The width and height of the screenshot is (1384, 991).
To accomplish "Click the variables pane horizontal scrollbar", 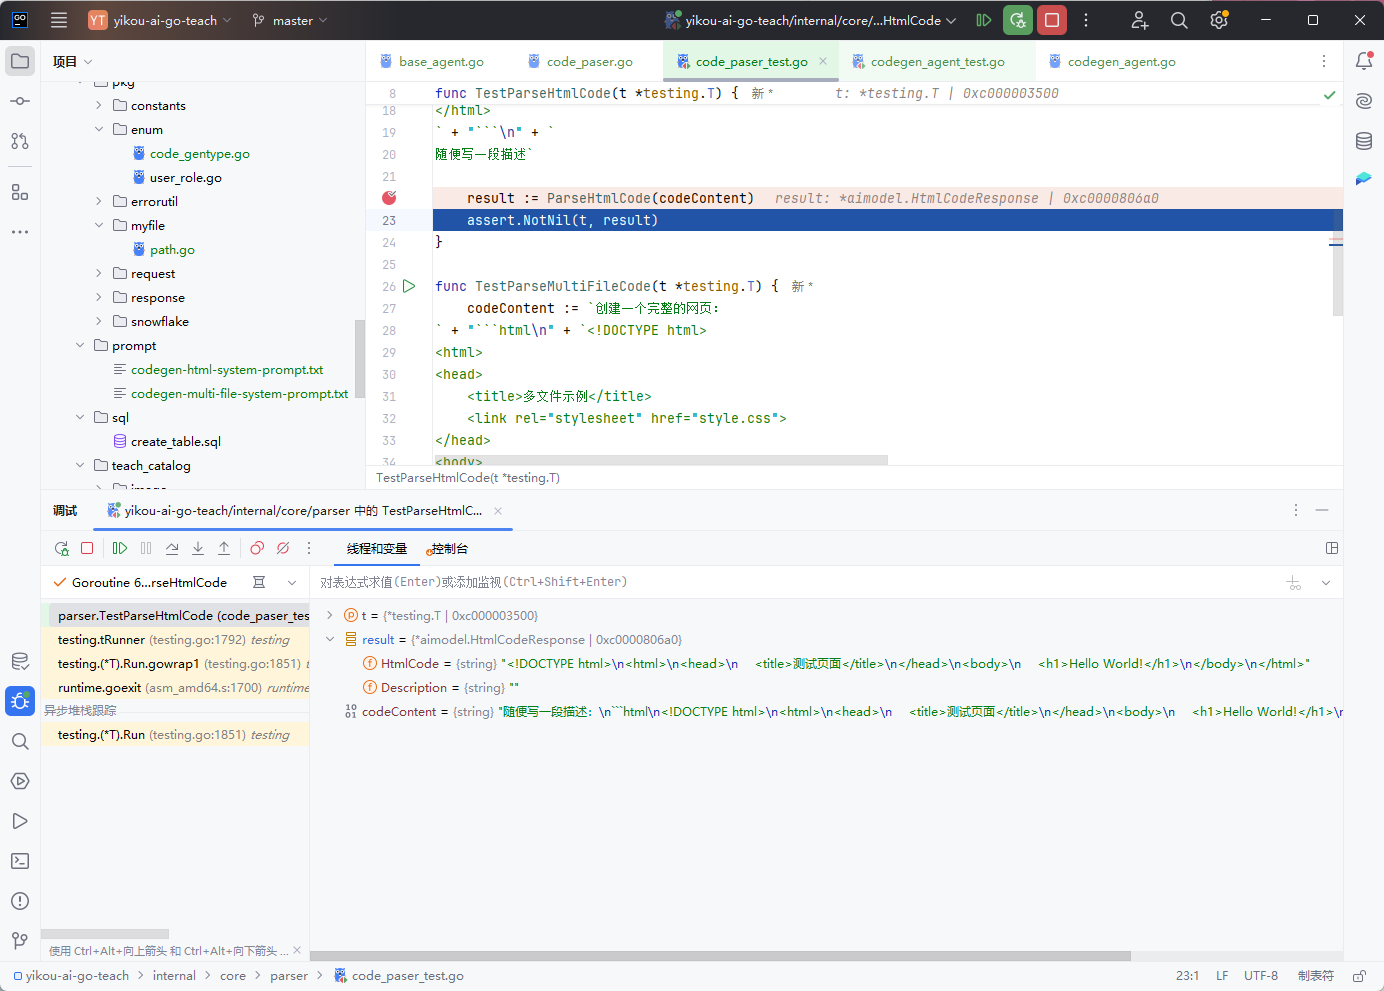I will (x=720, y=956).
